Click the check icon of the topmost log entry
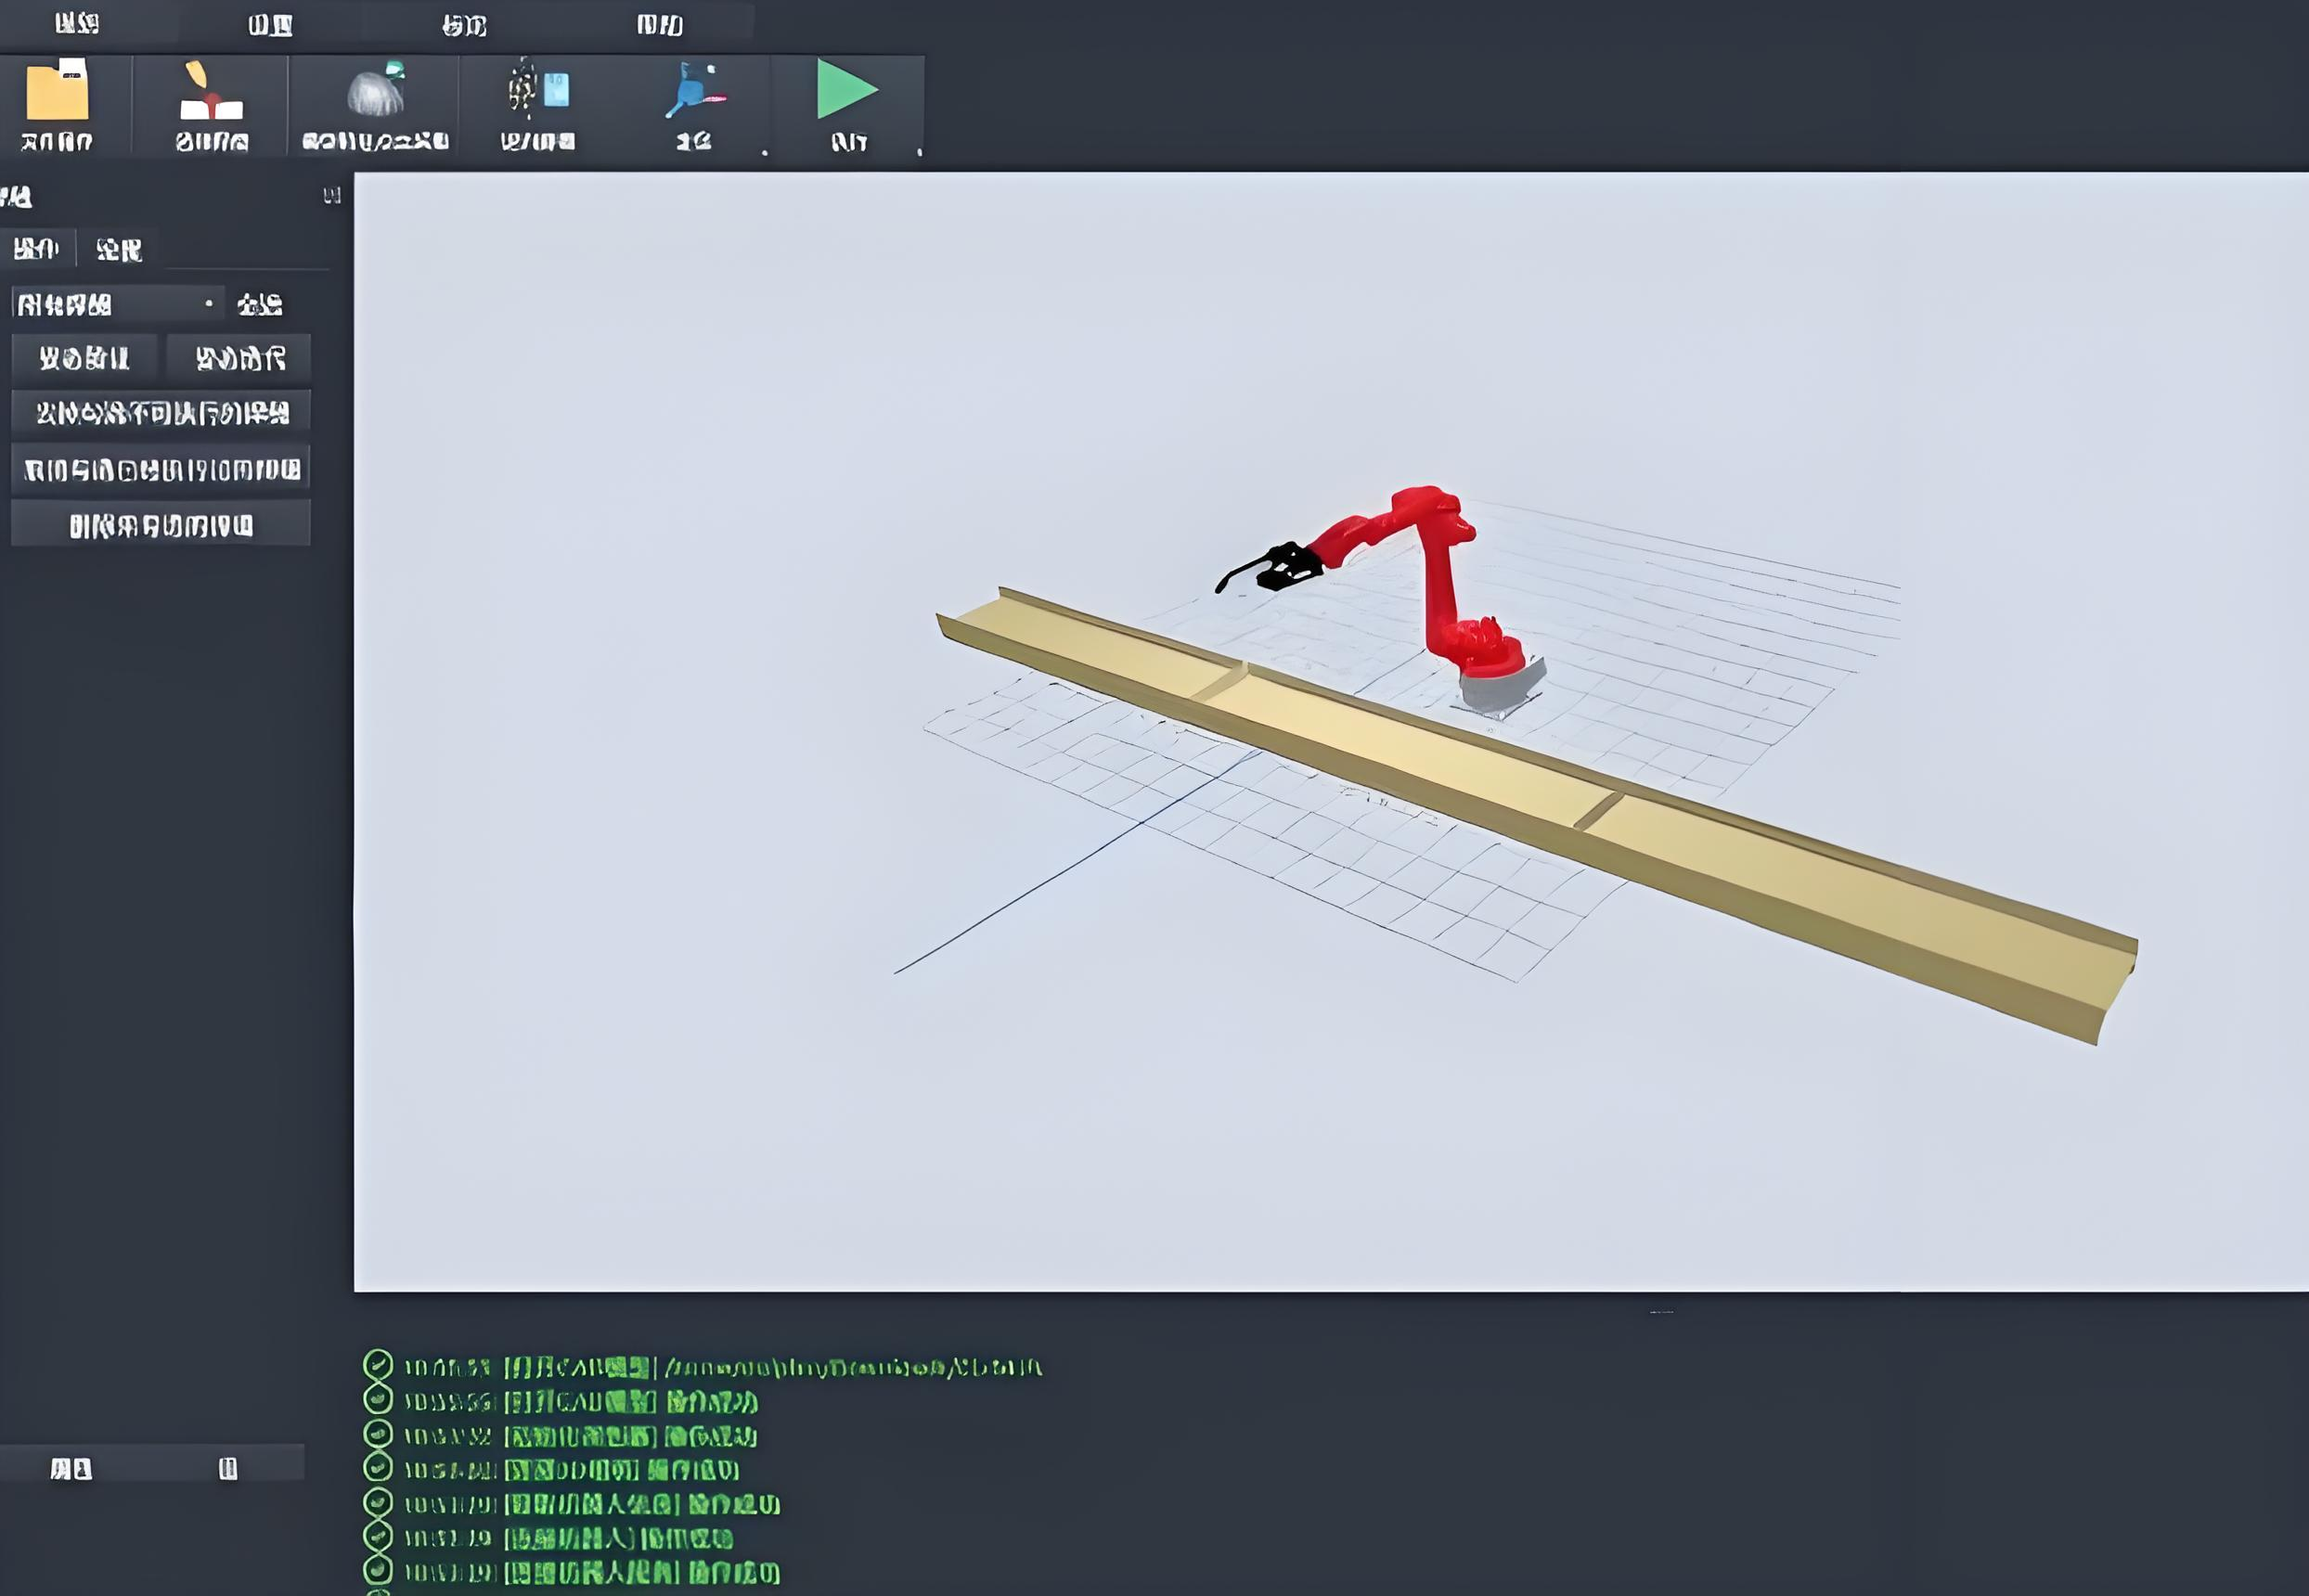 377,1364
